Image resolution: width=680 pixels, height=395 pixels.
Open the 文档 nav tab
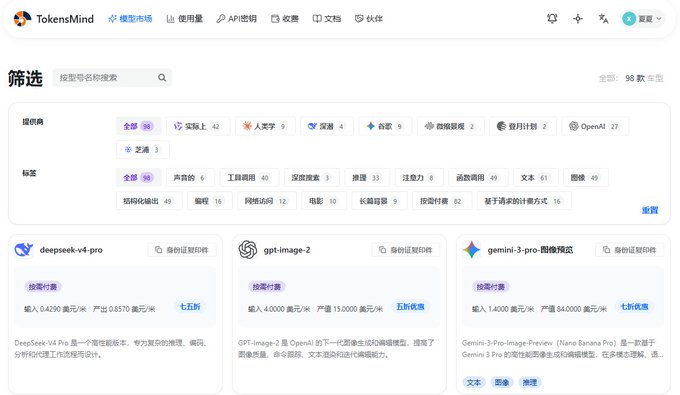tap(327, 19)
